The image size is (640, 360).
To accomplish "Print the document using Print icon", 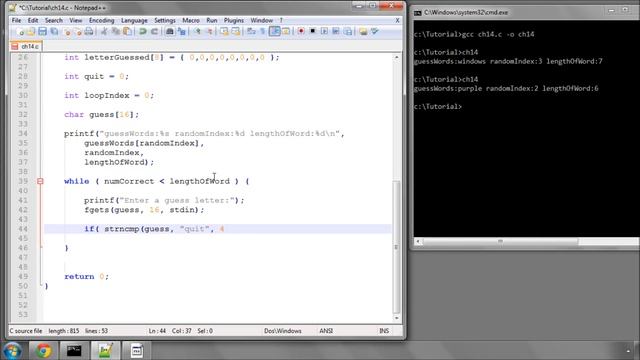I will tap(89, 31).
